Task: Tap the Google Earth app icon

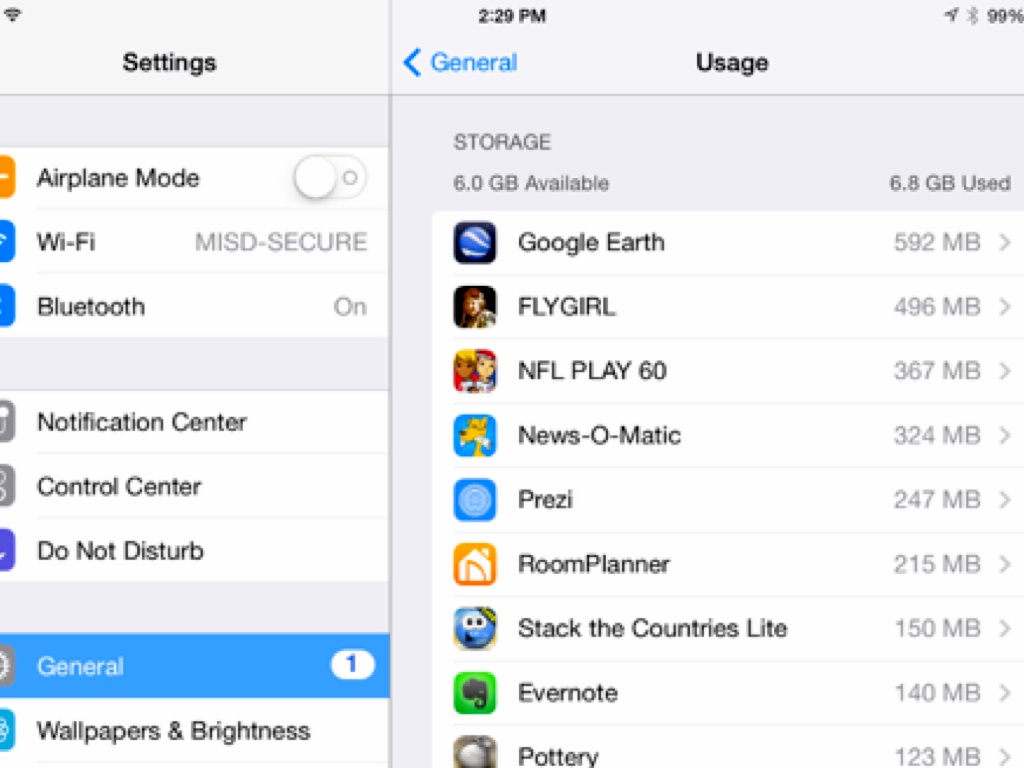Action: click(475, 243)
